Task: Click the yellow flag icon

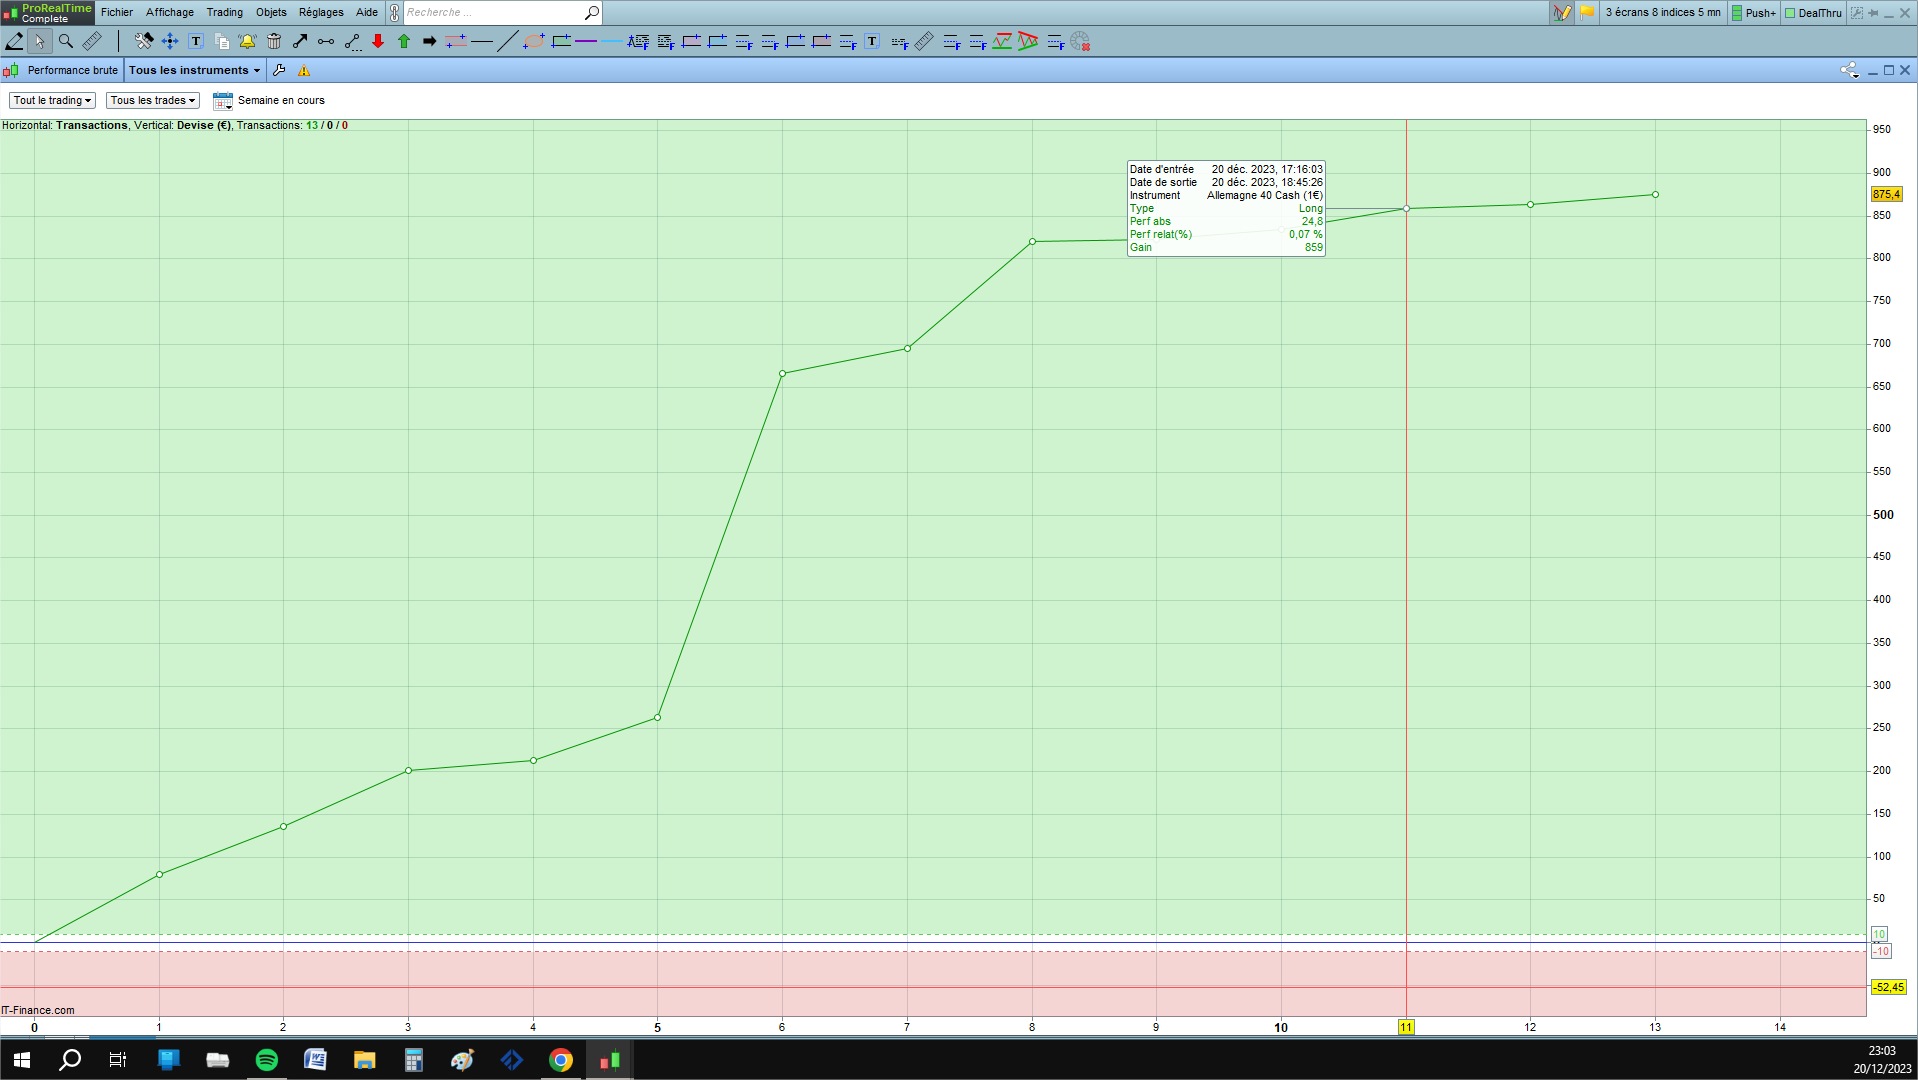Action: tap(1587, 12)
